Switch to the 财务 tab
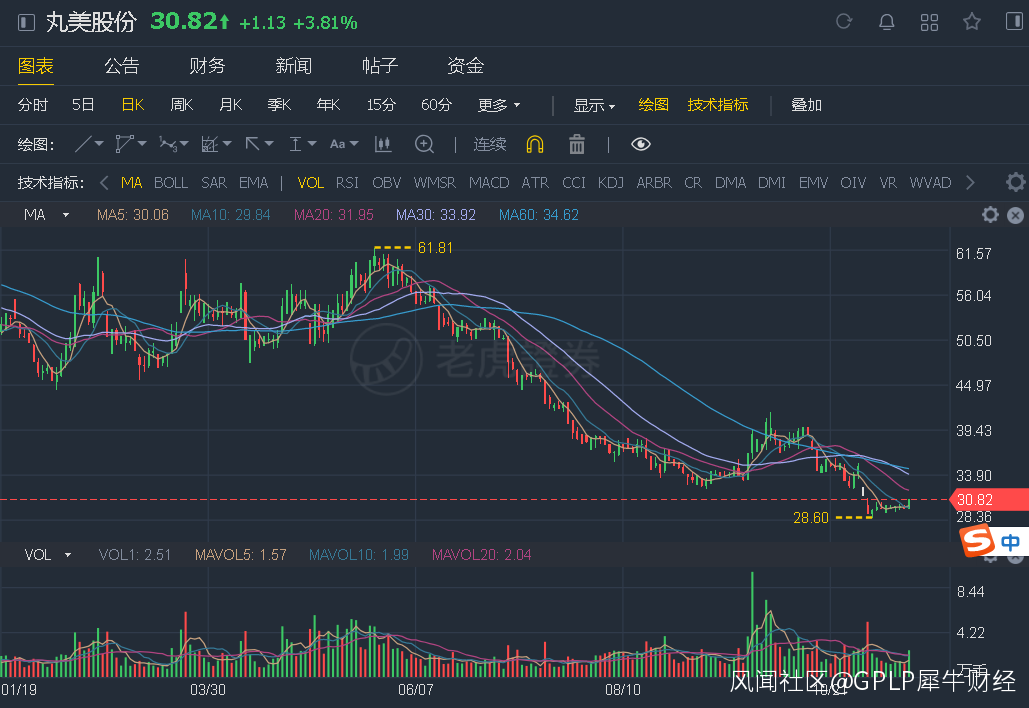 coord(207,66)
